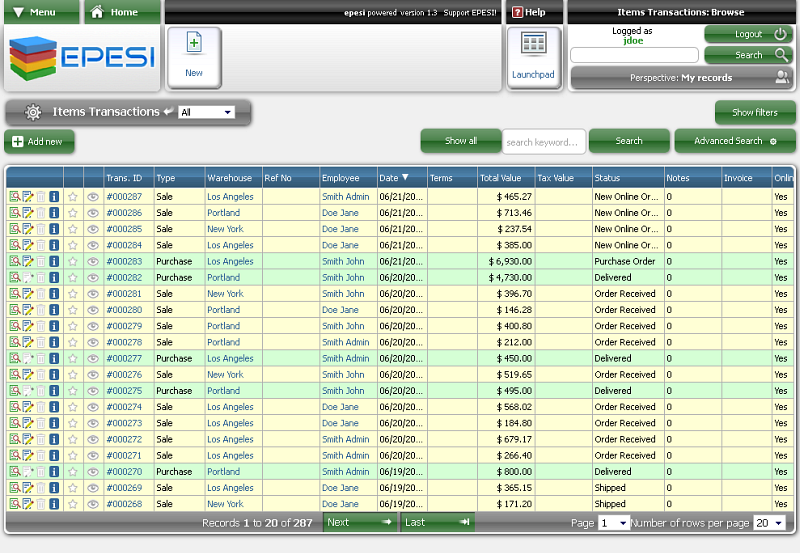Screen dimensions: 800x553
Task: Edit transaction #000286 with pencil icon
Action: click(x=28, y=213)
